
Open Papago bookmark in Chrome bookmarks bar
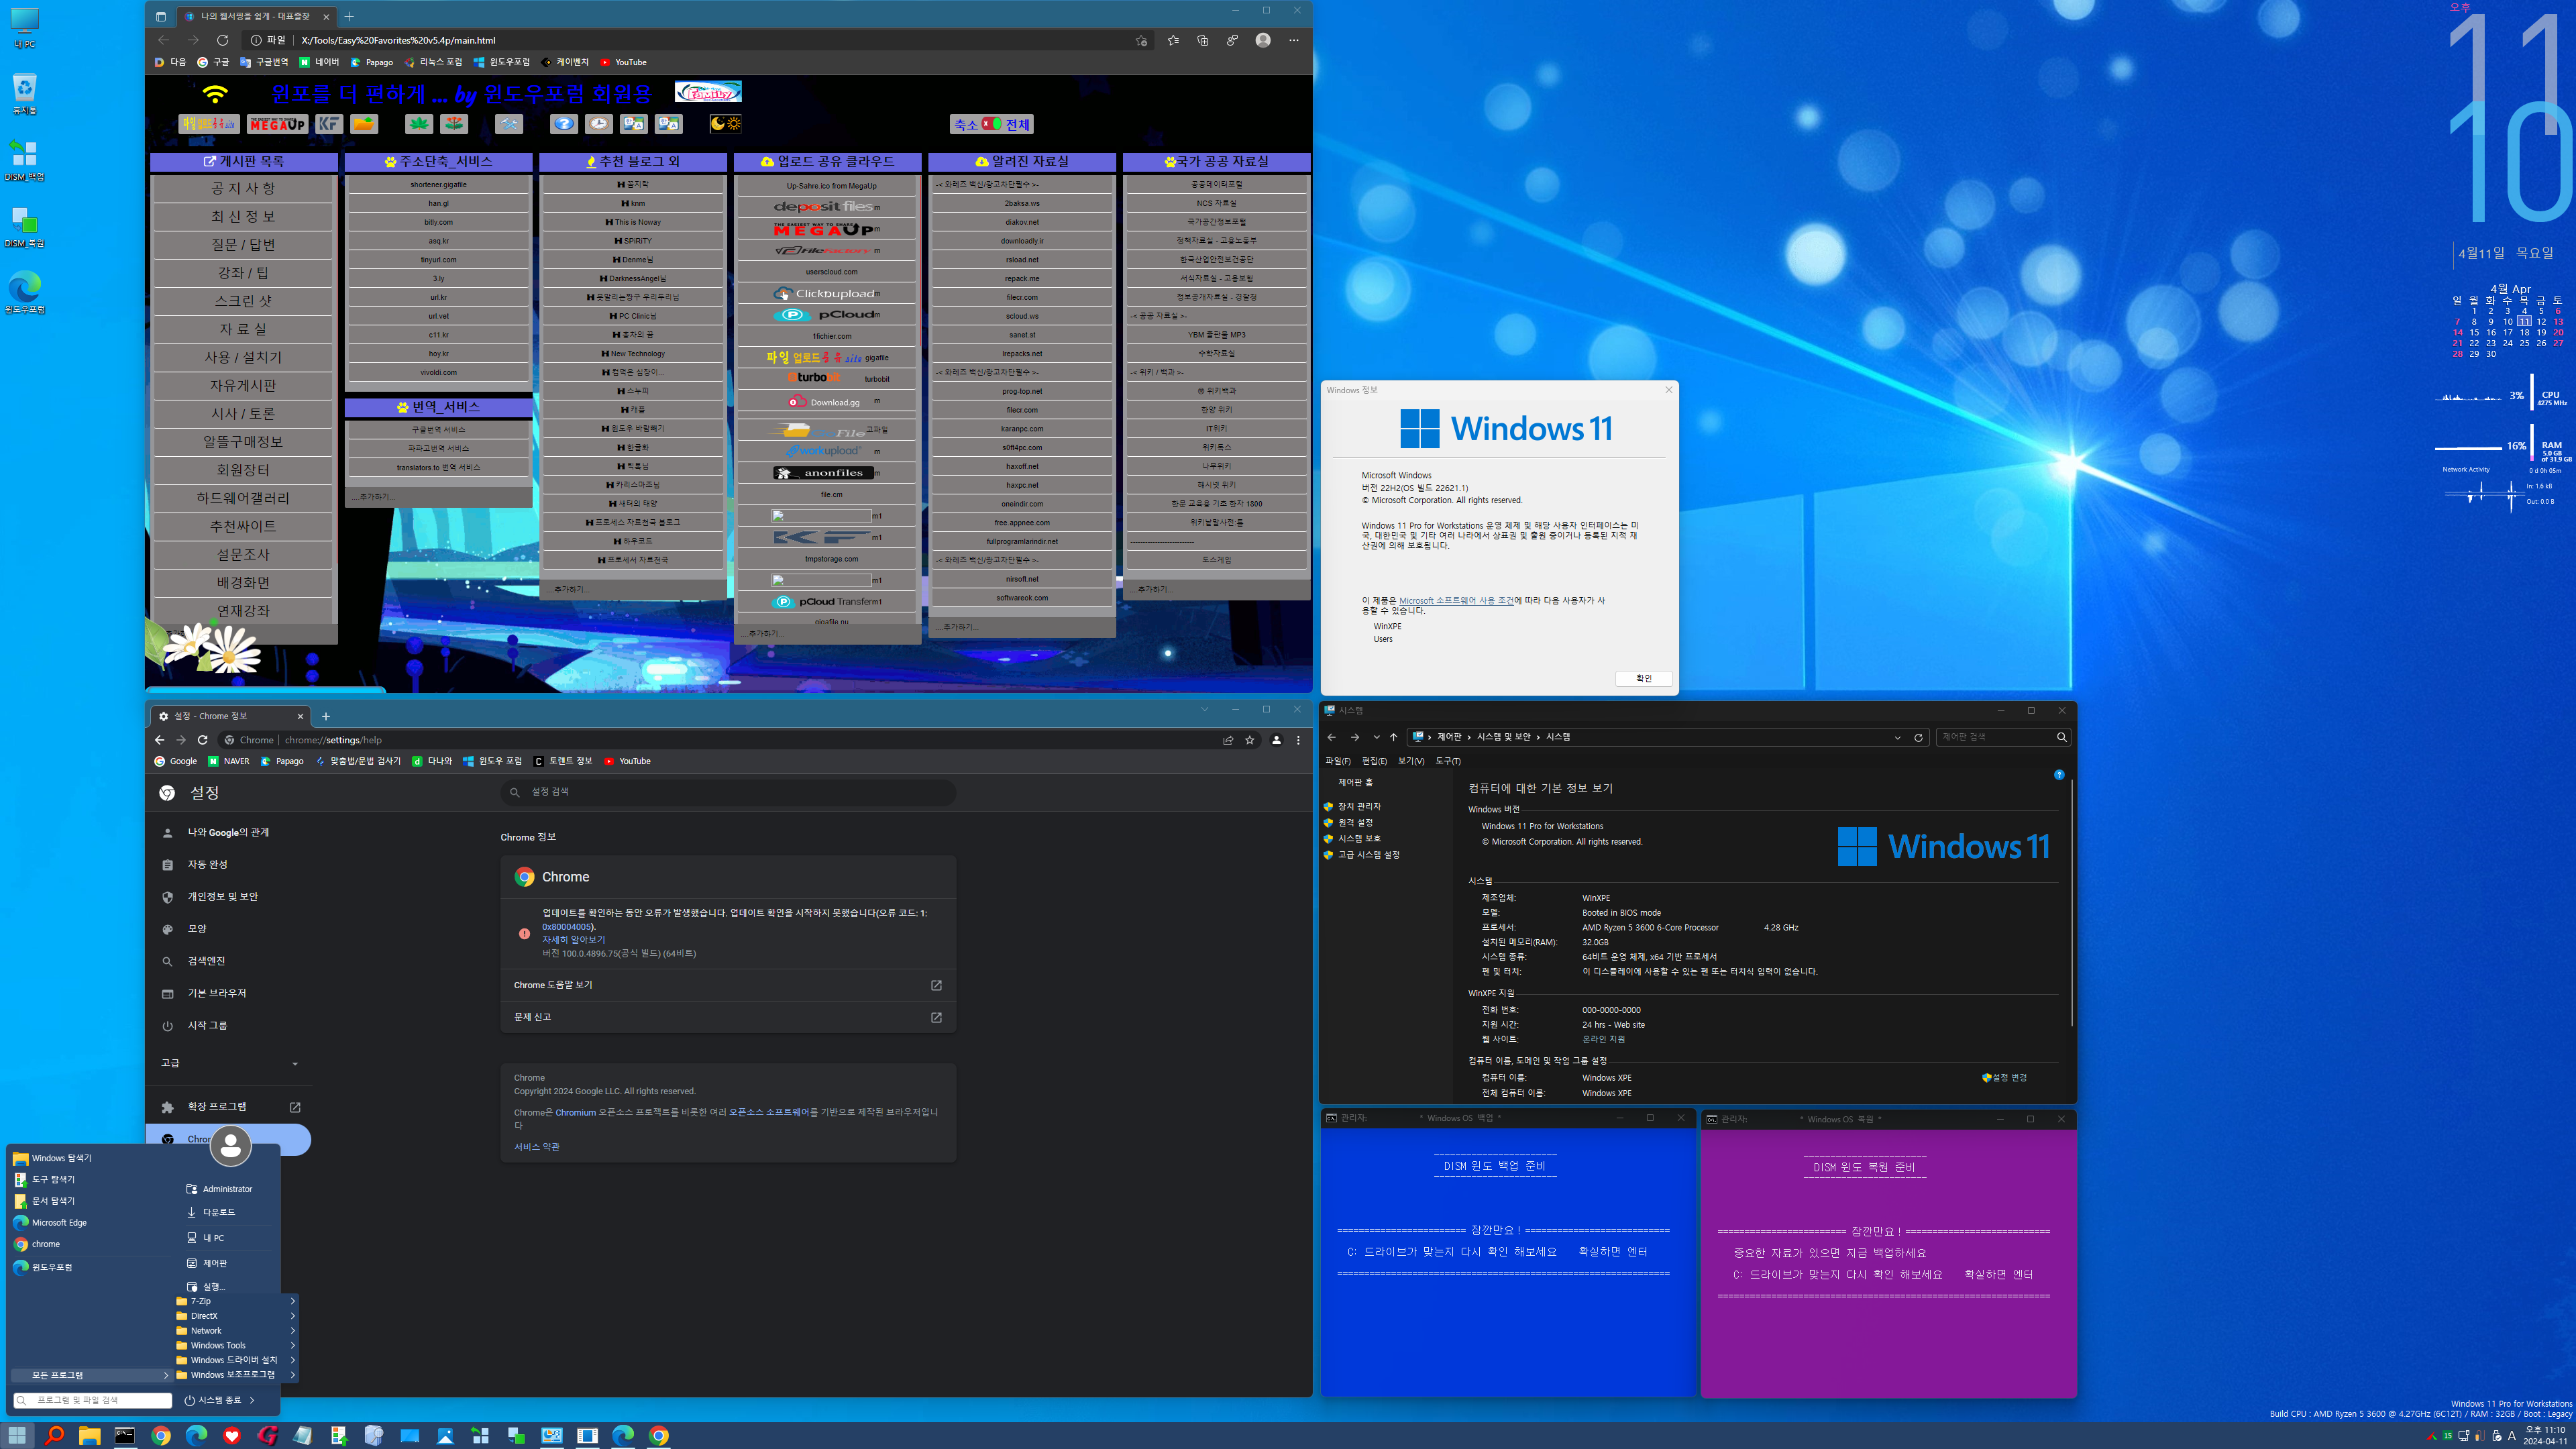[x=282, y=761]
